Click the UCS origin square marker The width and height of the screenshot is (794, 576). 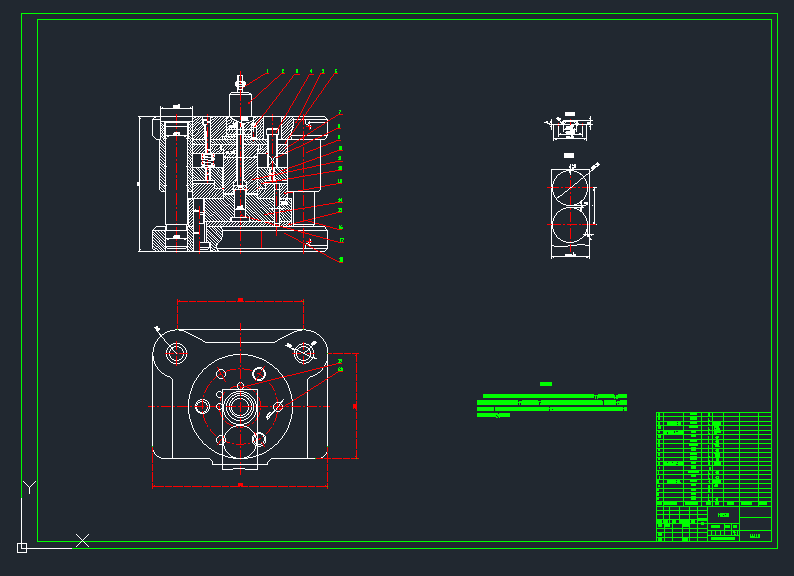click(x=22, y=548)
